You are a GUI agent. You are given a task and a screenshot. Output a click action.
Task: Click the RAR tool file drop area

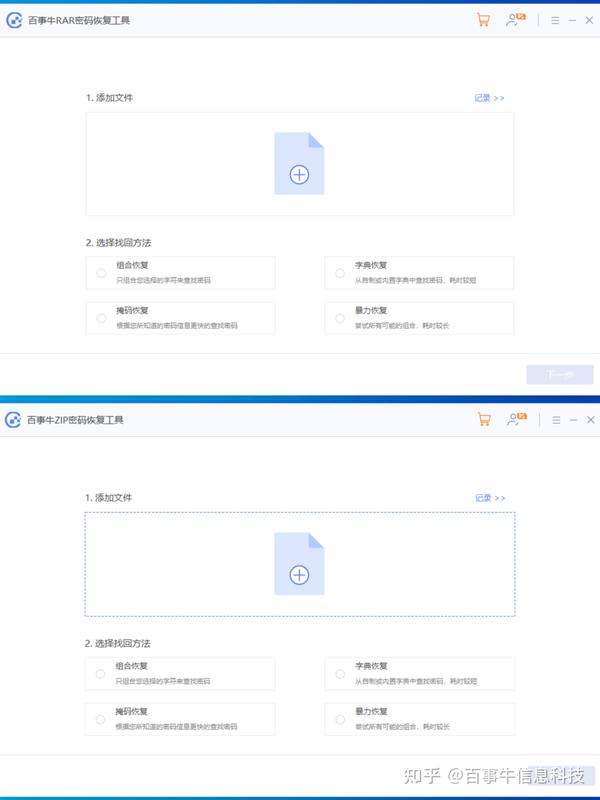299,164
